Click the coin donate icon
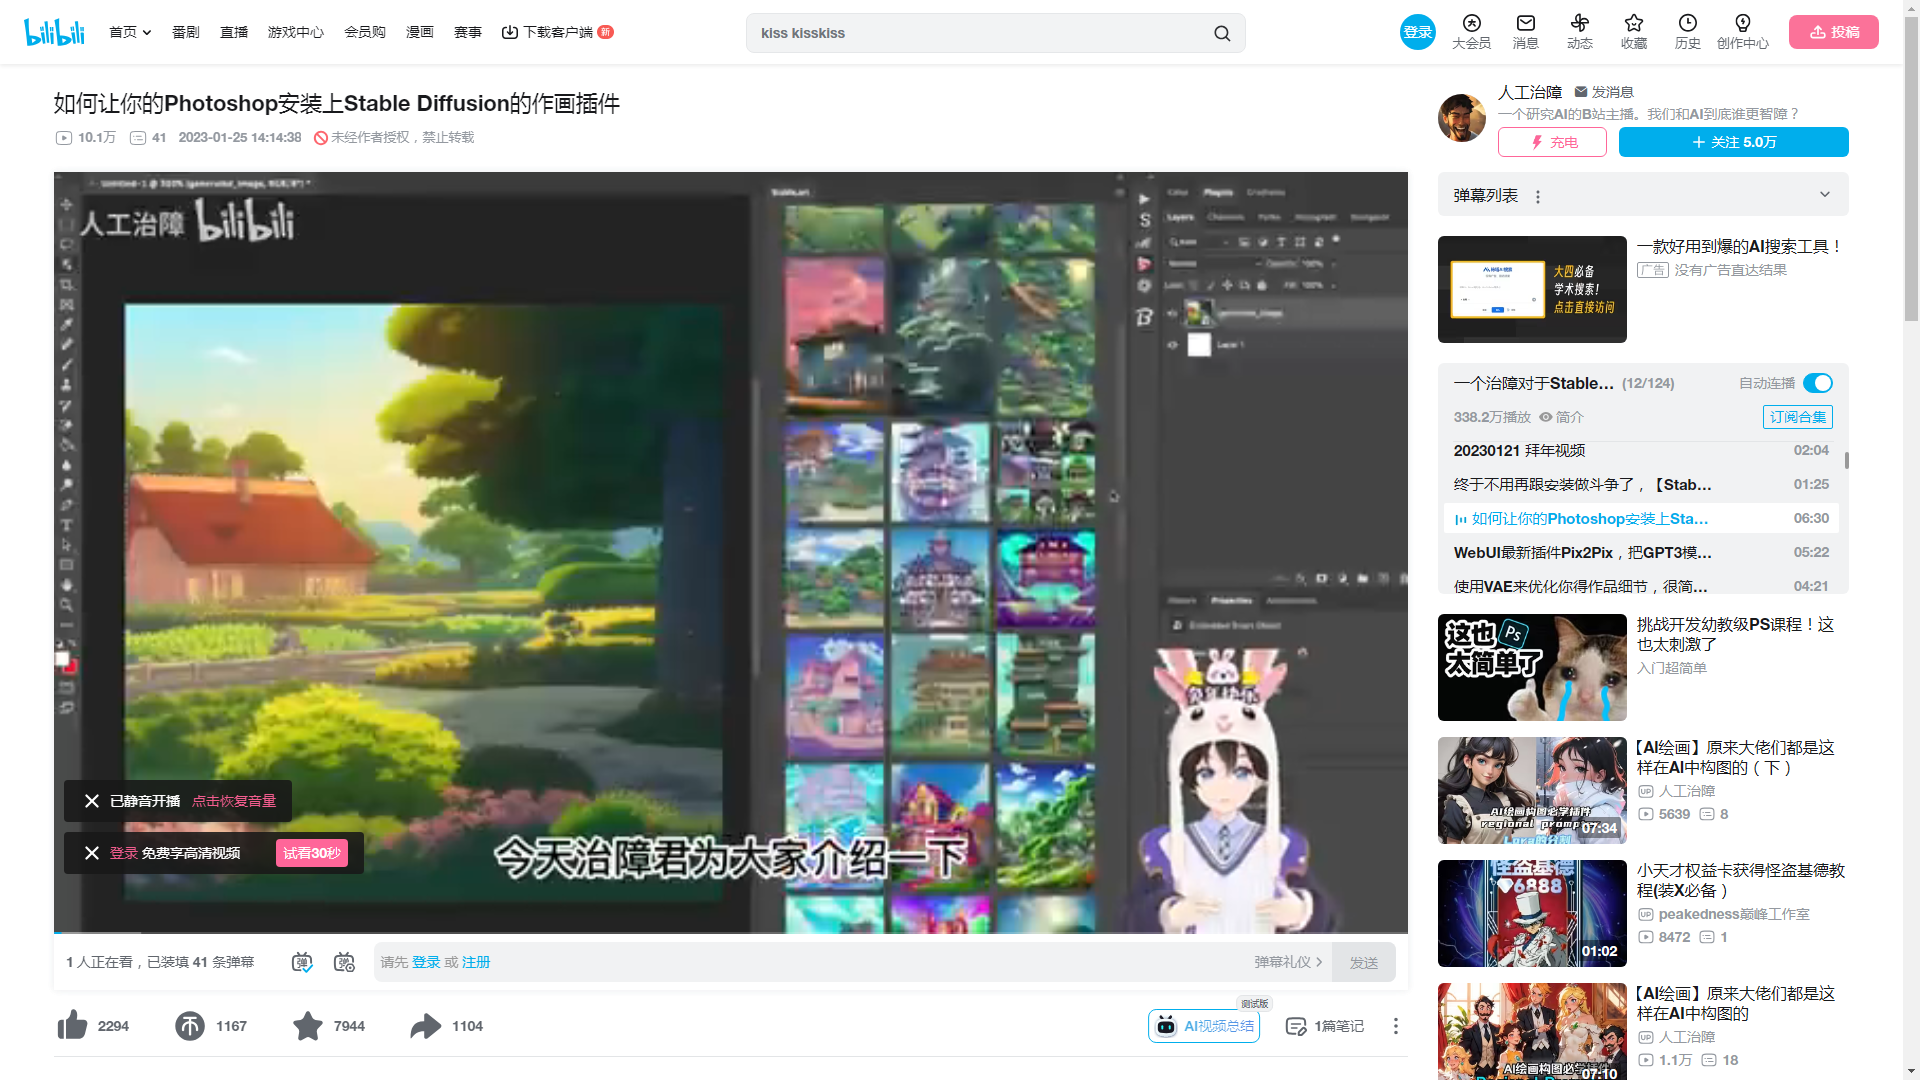Image resolution: width=1920 pixels, height=1080 pixels. [x=190, y=1026]
